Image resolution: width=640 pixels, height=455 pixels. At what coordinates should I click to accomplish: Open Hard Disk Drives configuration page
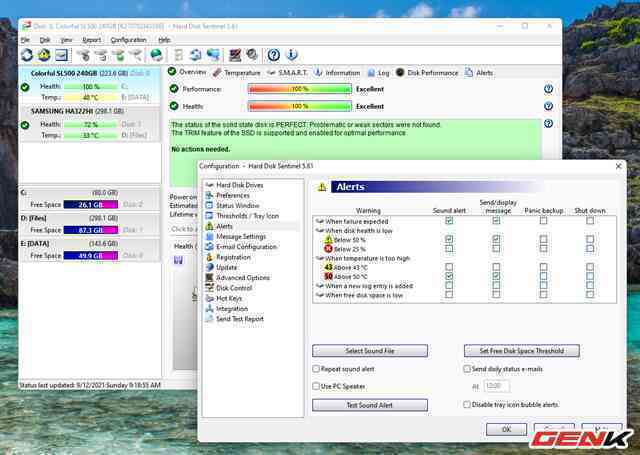240,185
